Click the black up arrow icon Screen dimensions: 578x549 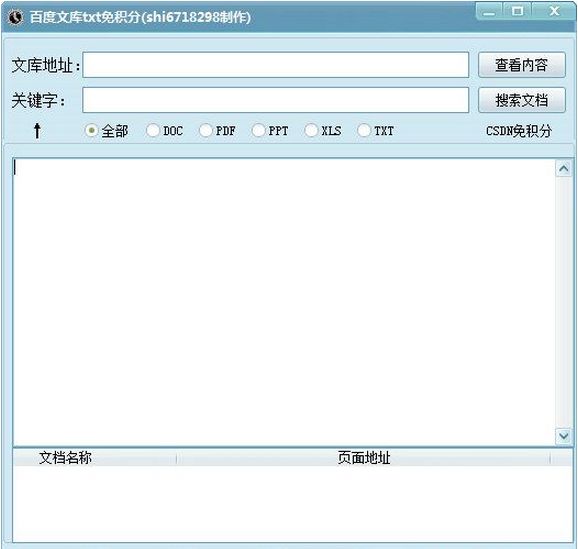(x=37, y=131)
